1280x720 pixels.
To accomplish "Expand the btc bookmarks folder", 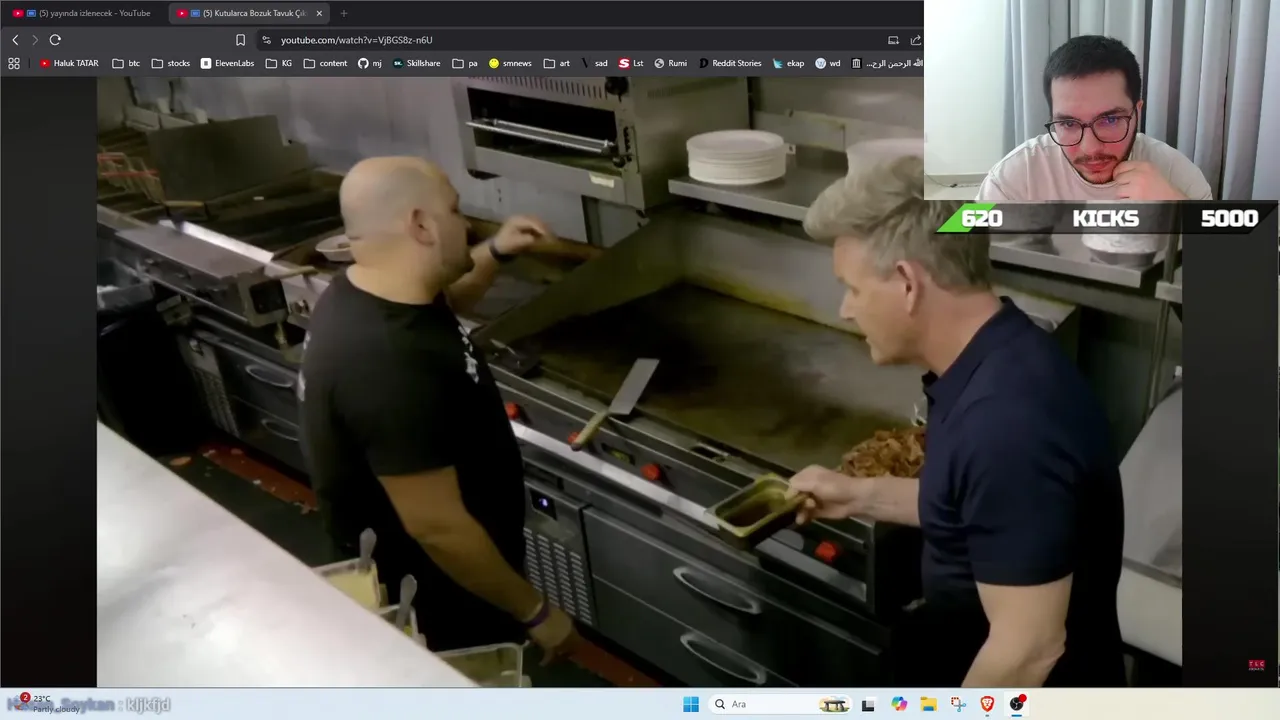I will (126, 63).
